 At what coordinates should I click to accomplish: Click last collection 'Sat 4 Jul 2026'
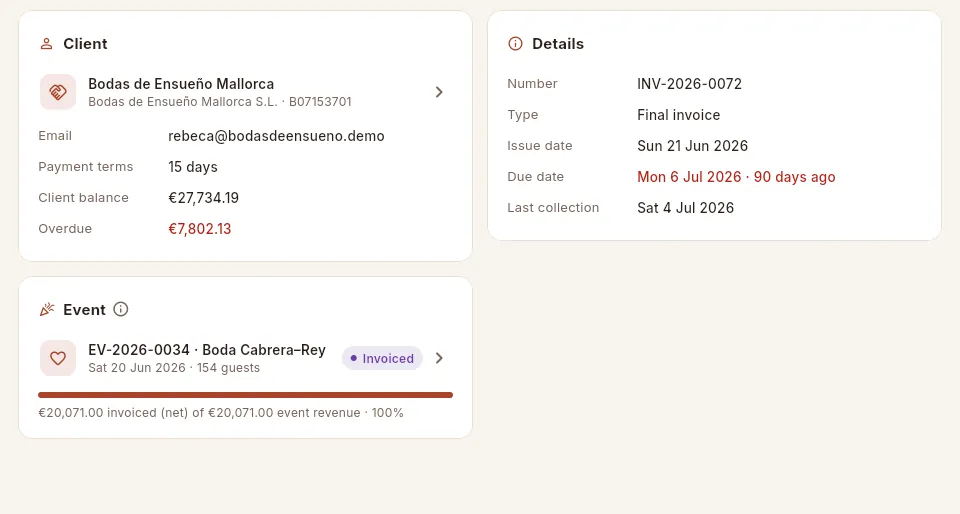tap(685, 208)
